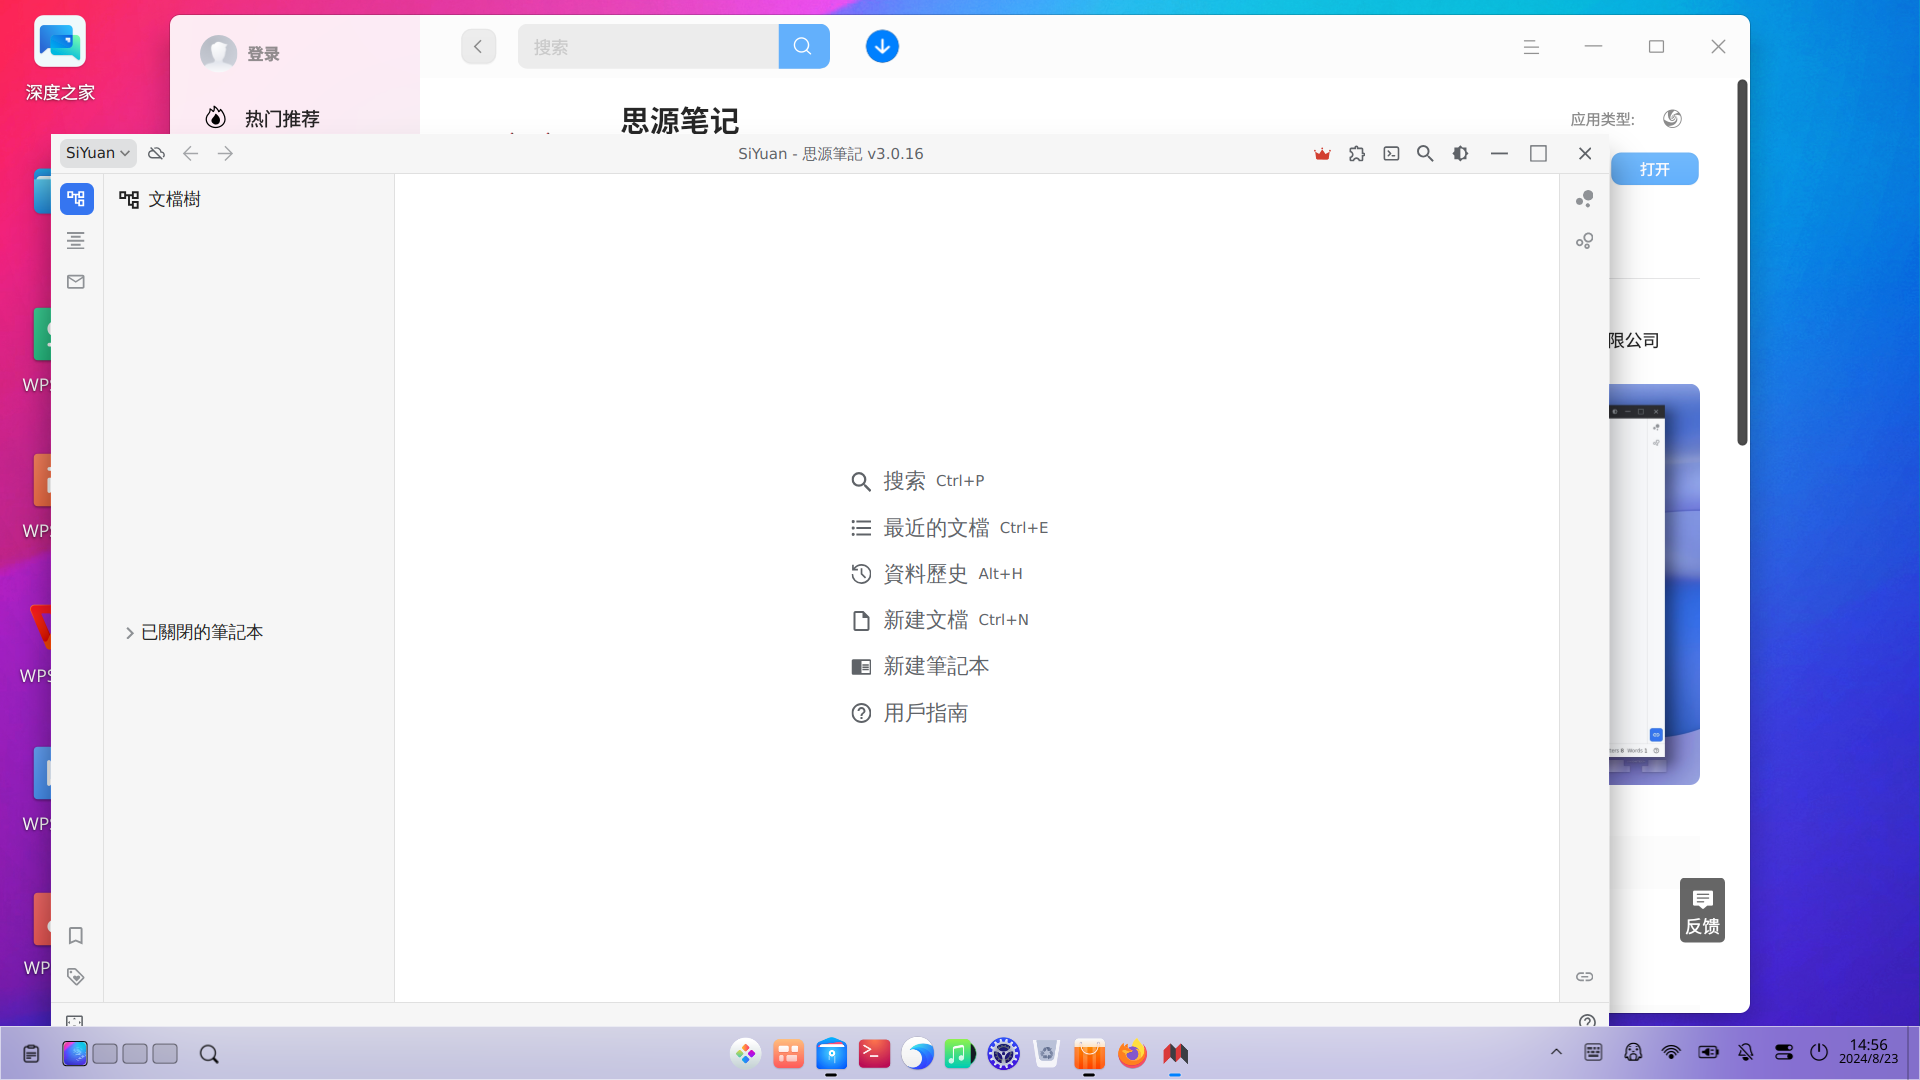Image resolution: width=1920 pixels, height=1080 pixels.
Task: Click the search magnifier in SiYuan titlebar
Action: 1425,153
